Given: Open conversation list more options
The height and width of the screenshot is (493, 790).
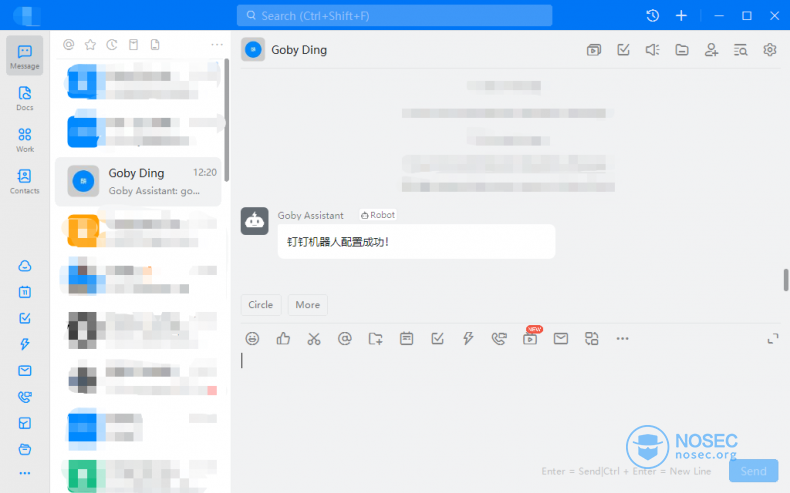Looking at the screenshot, I should click(x=217, y=45).
